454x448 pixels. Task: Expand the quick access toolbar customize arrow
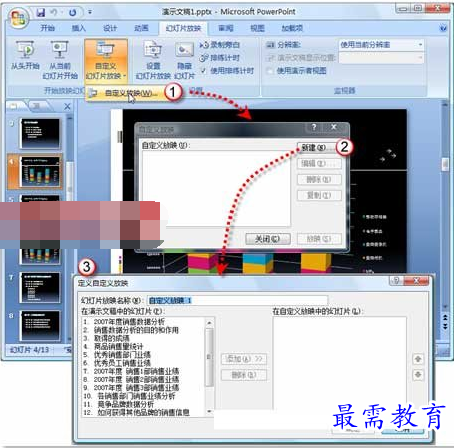coord(90,12)
